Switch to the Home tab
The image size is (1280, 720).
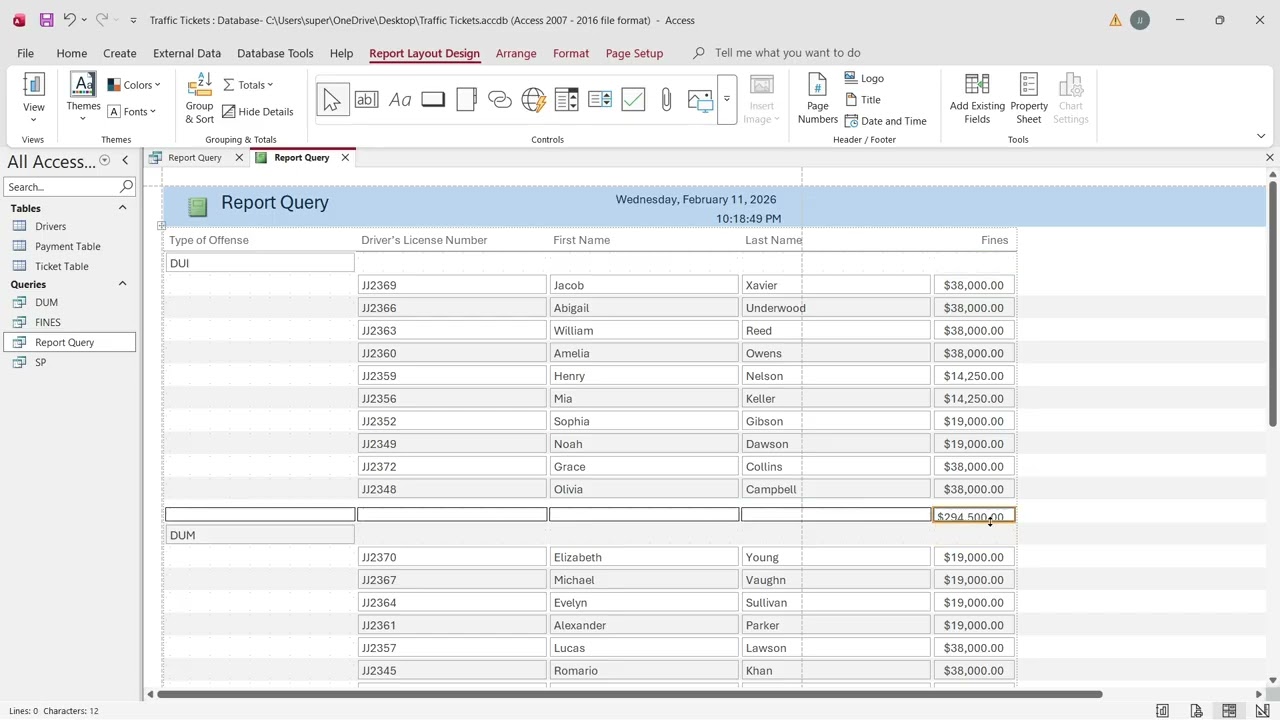pyautogui.click(x=71, y=53)
